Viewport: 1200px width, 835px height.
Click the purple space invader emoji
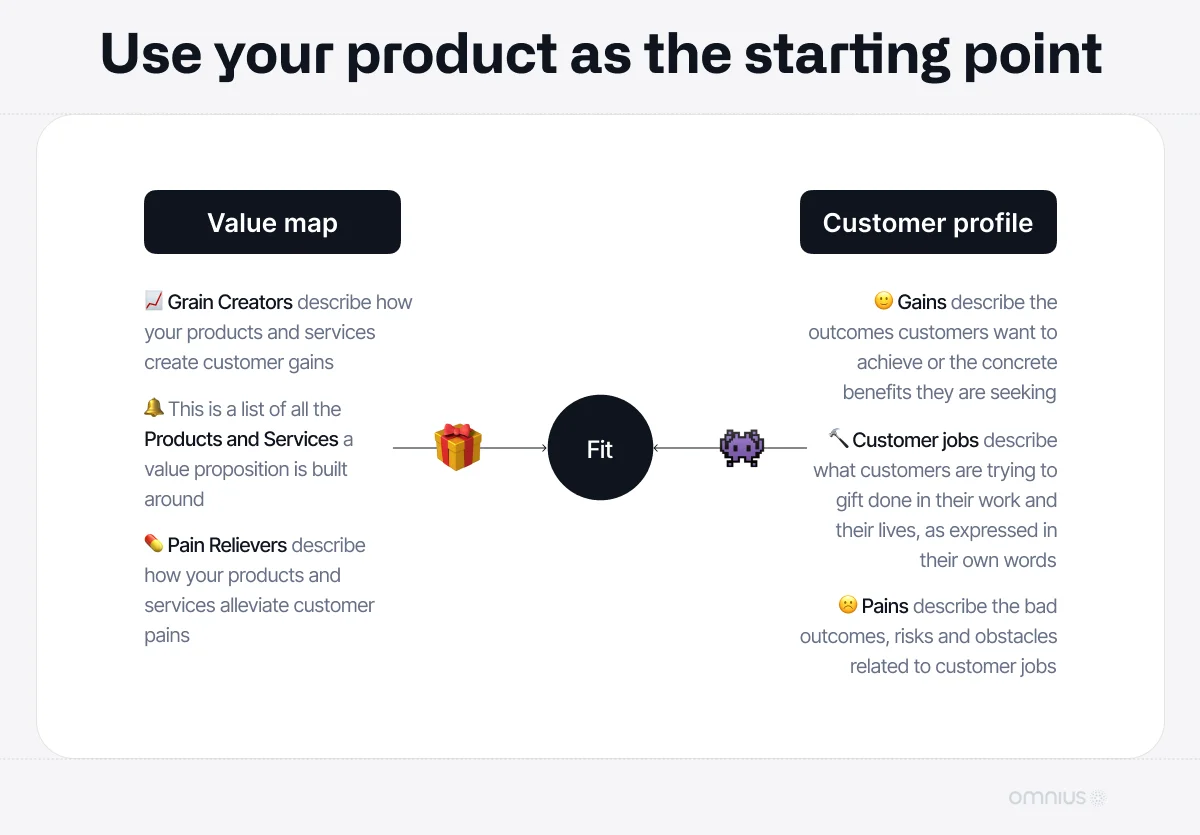tap(742, 447)
